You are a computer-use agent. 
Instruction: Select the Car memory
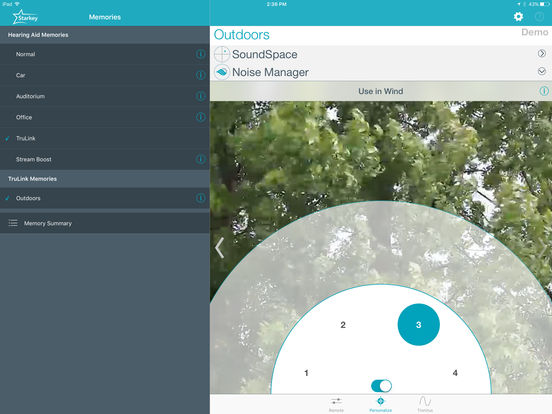click(x=105, y=75)
